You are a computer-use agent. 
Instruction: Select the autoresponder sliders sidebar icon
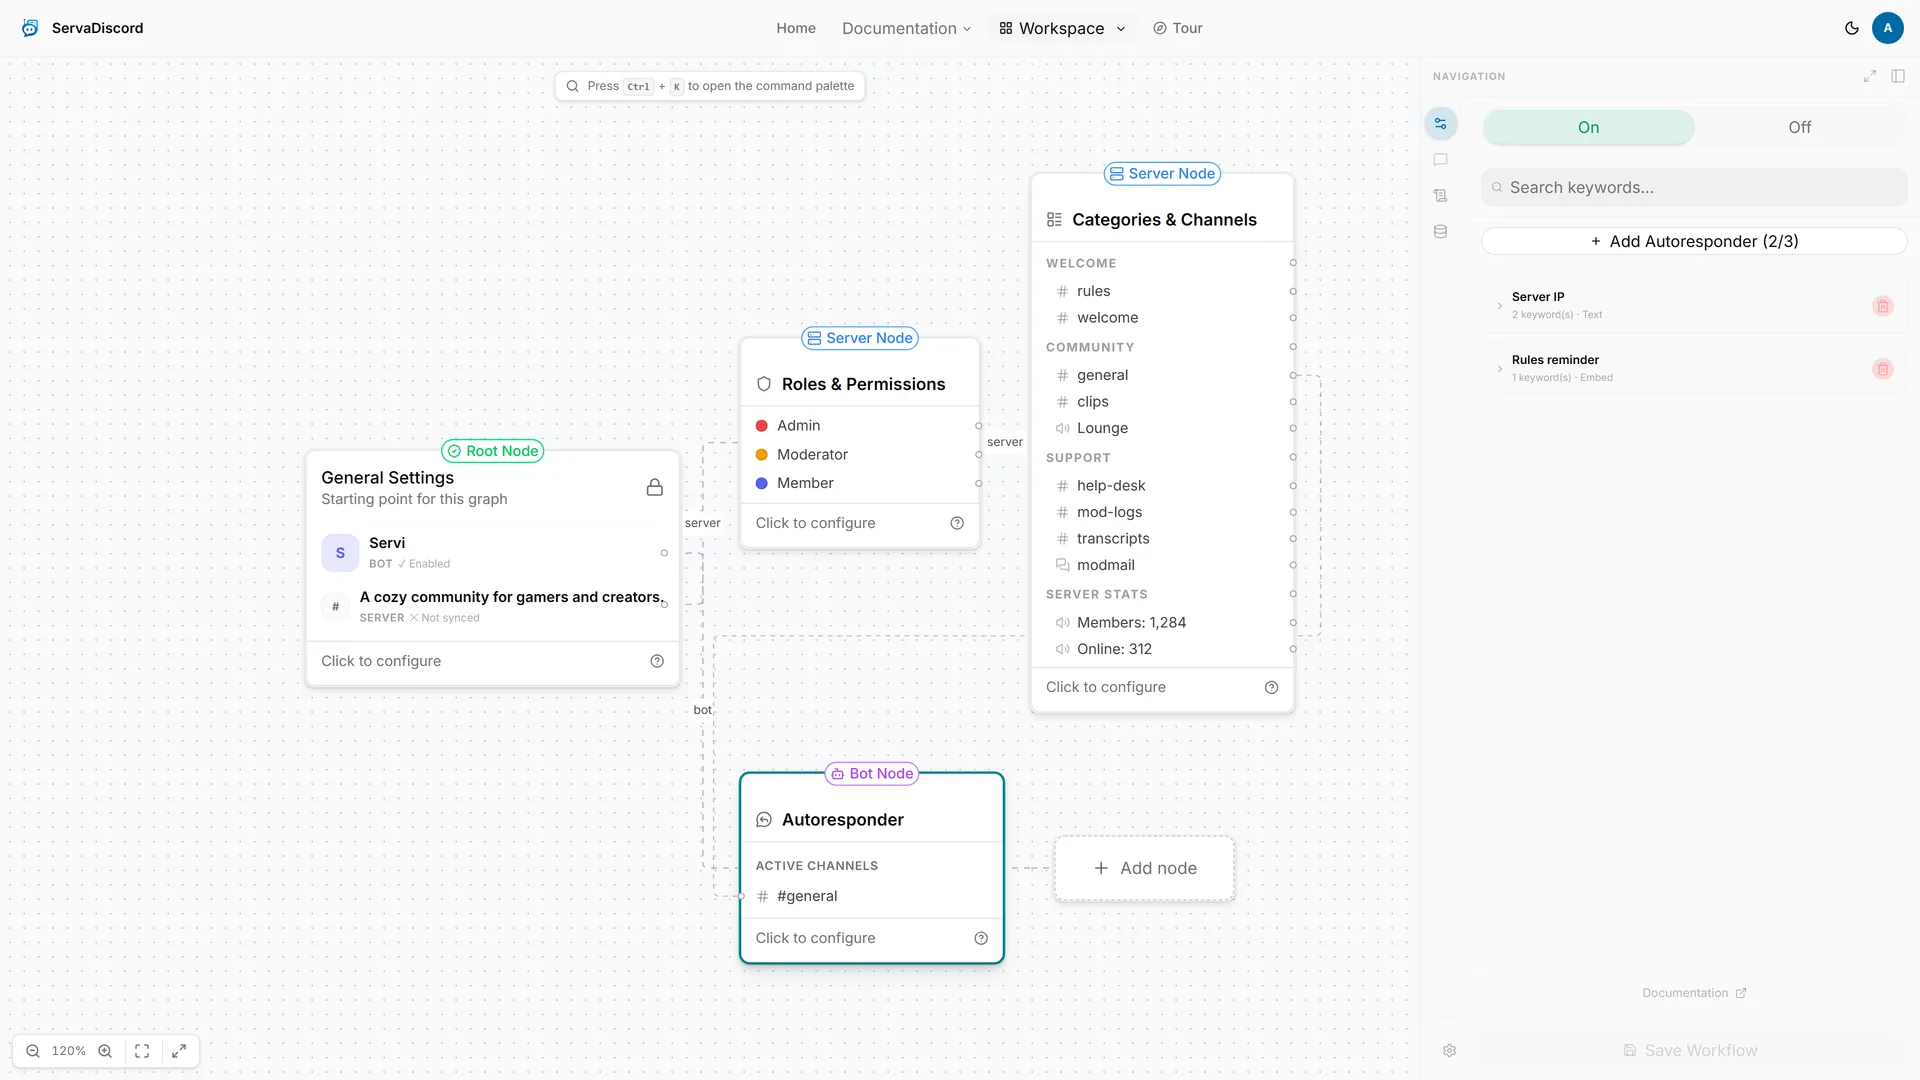click(x=1441, y=124)
